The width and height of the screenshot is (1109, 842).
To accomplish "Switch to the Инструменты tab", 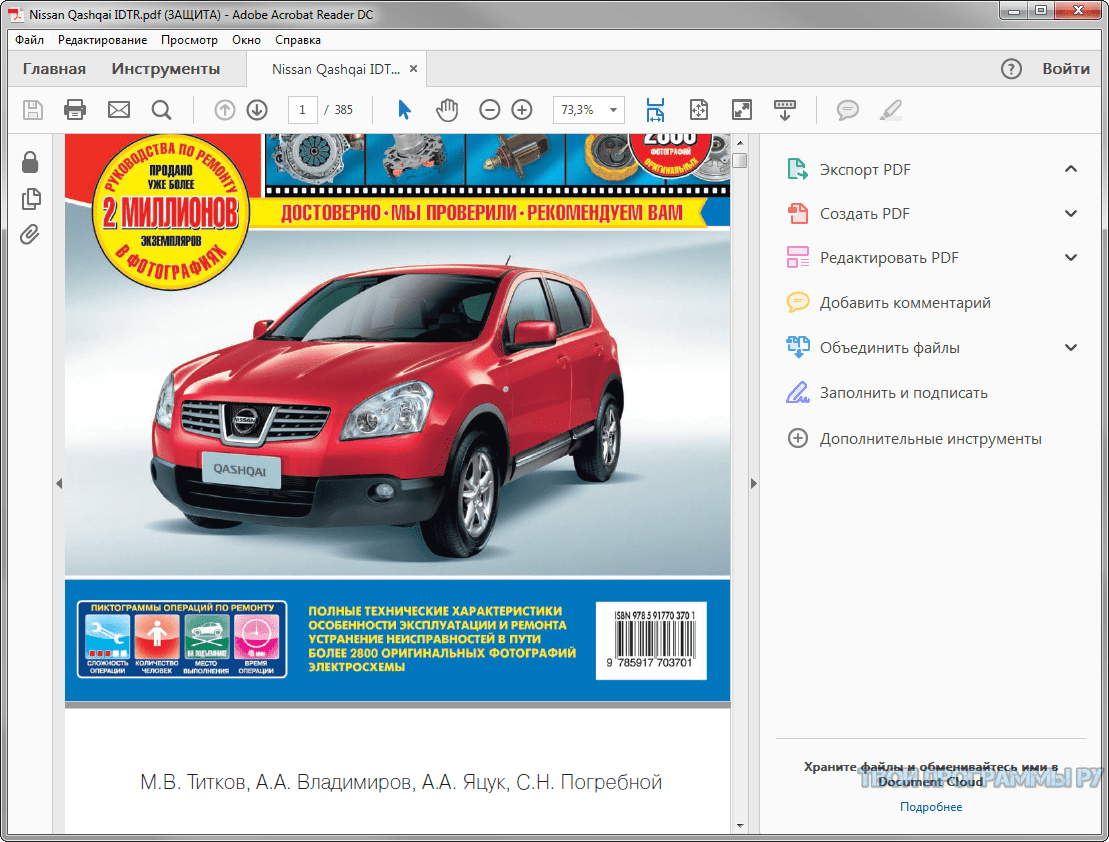I will point(166,69).
